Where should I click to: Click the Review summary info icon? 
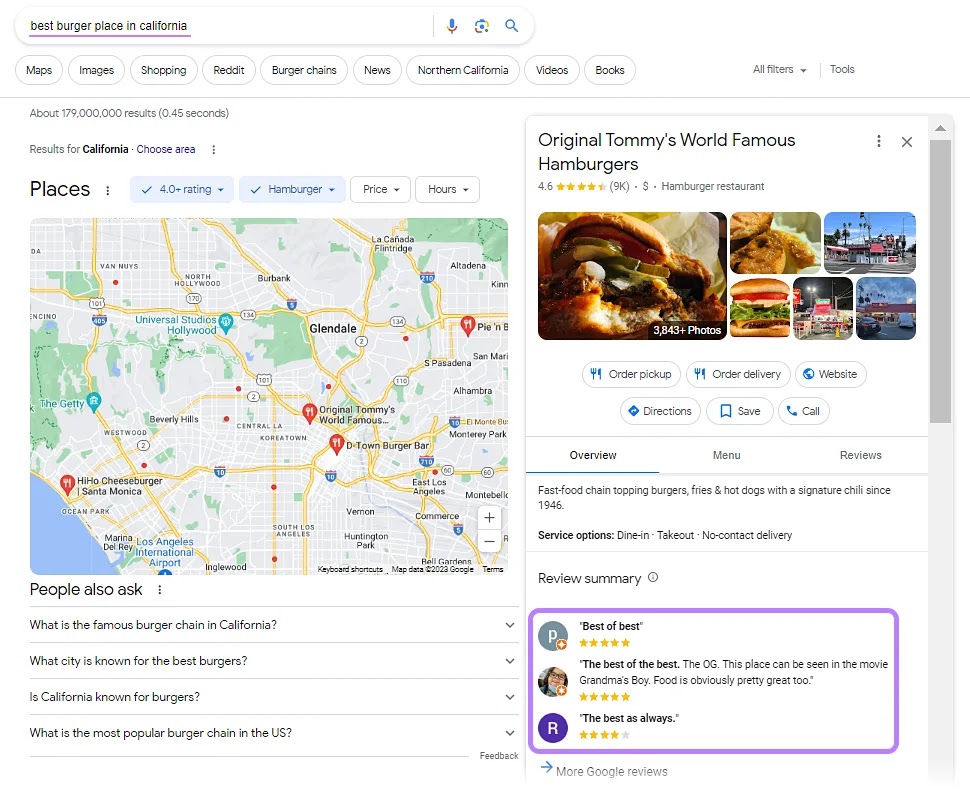pos(653,578)
